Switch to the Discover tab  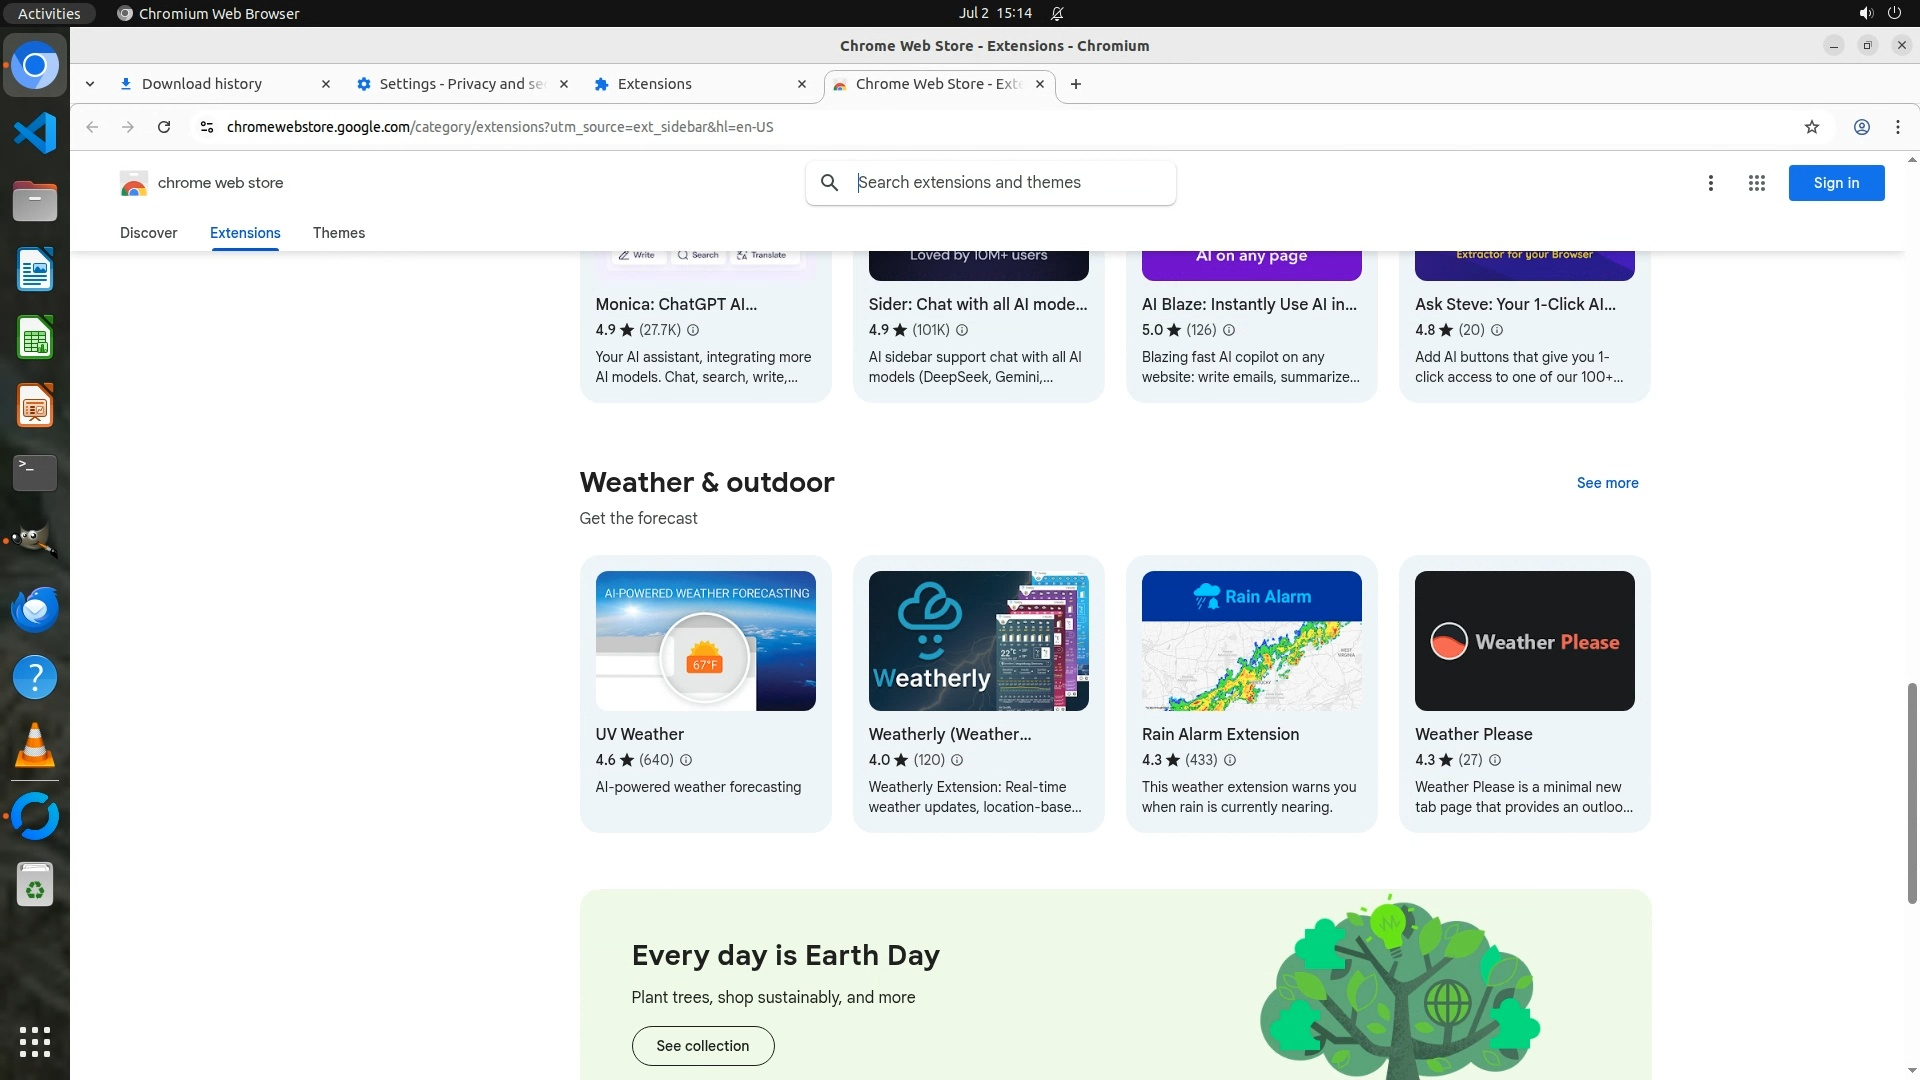point(148,233)
